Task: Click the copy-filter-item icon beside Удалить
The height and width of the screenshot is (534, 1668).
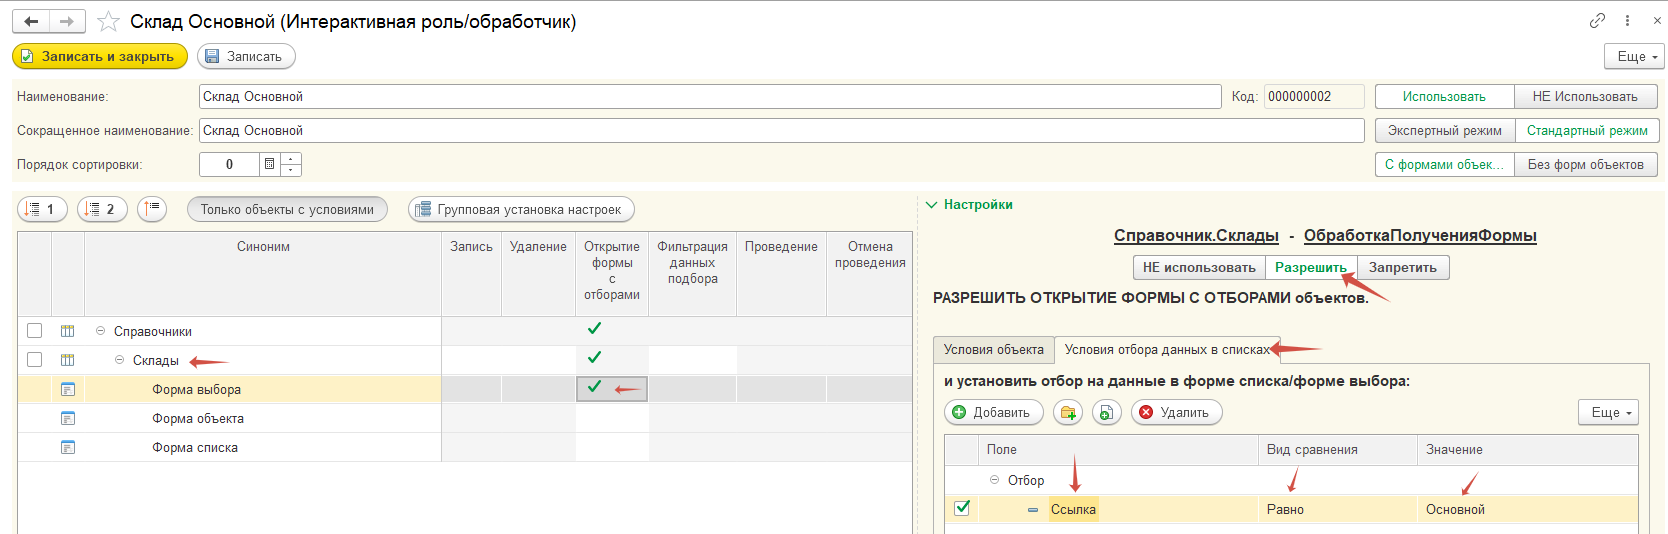Action: click(x=1106, y=412)
